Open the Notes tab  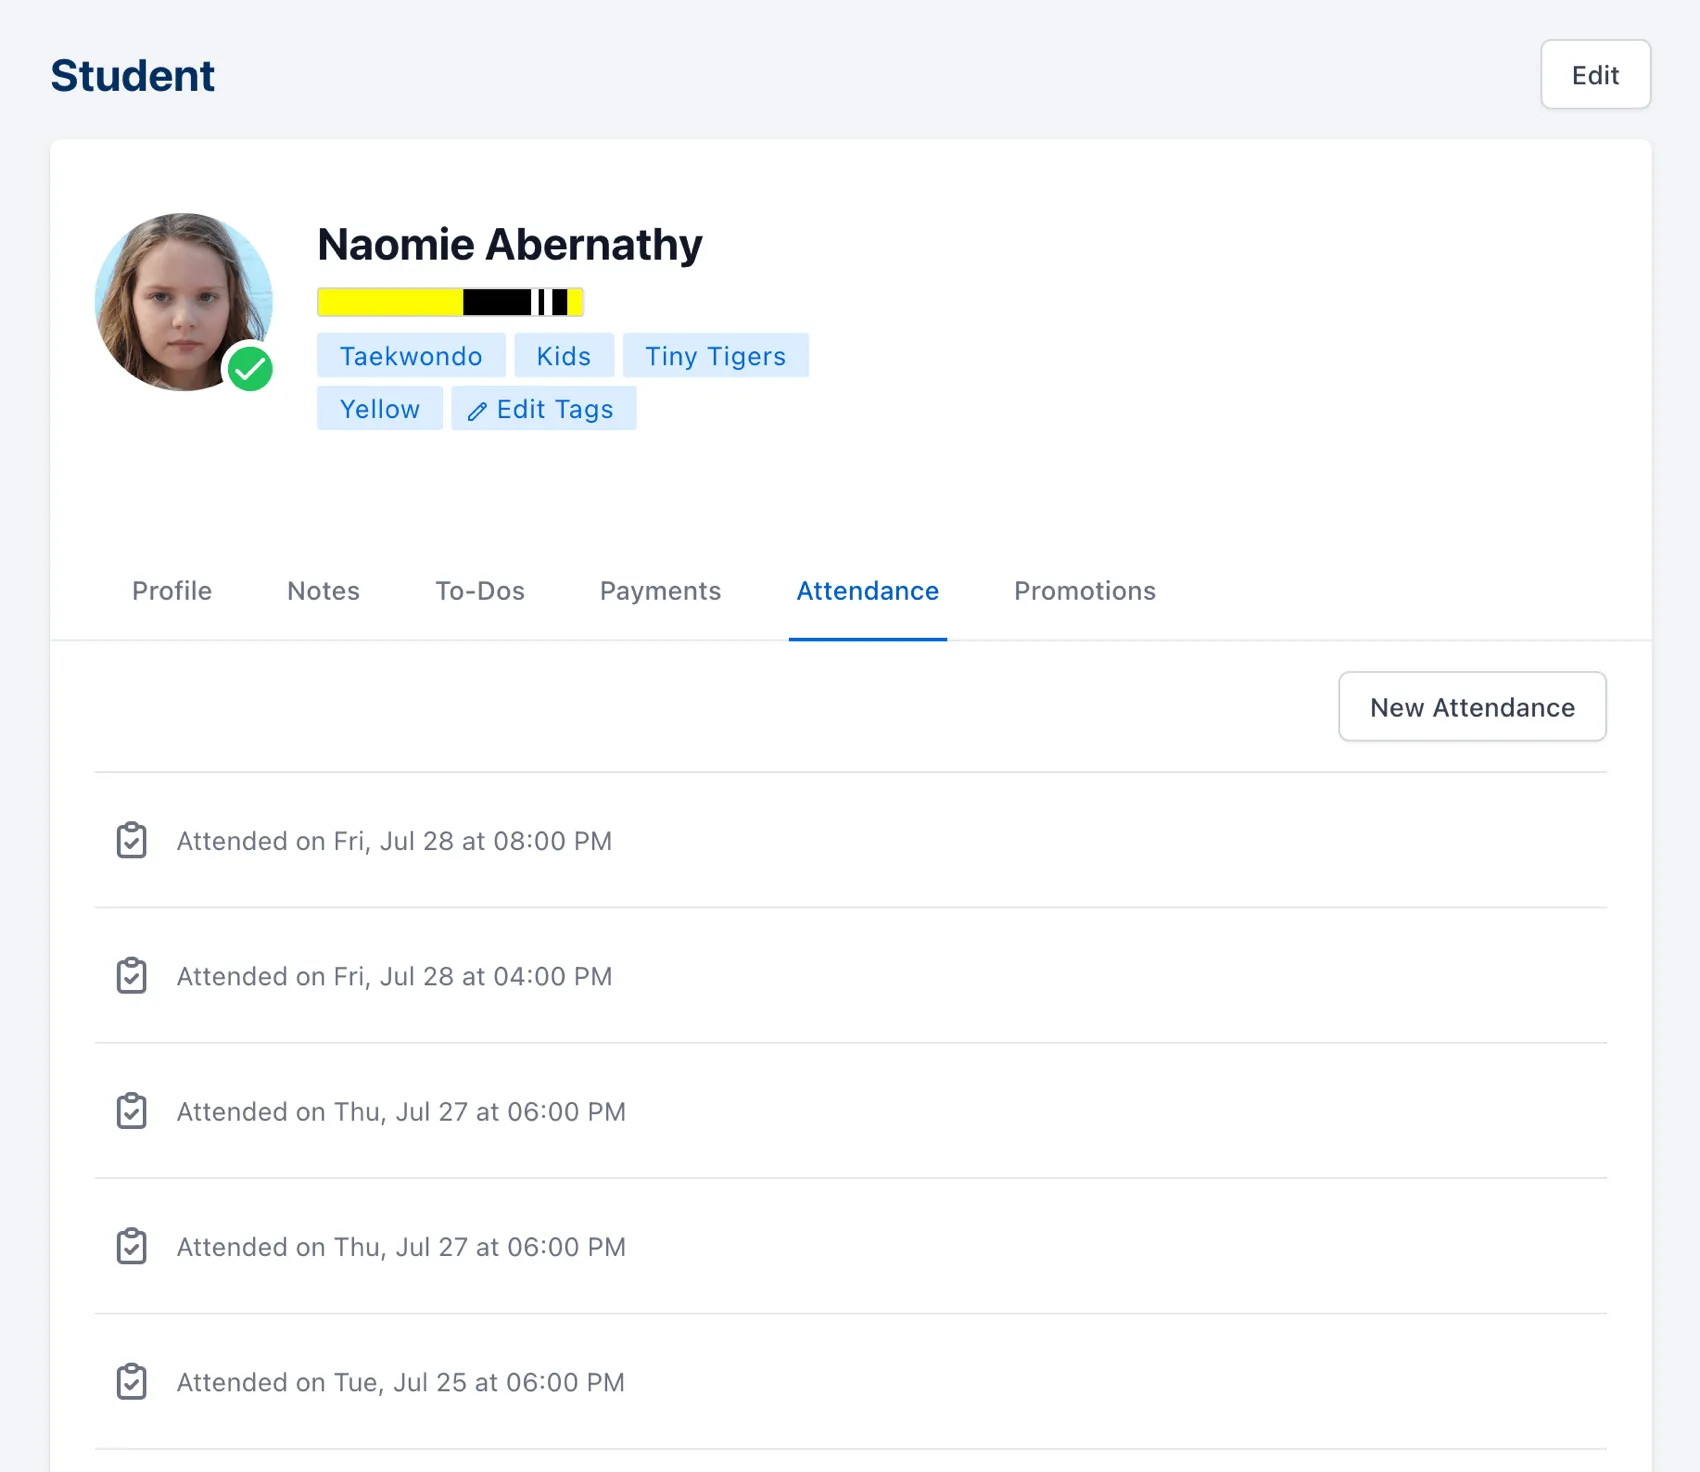[322, 591]
